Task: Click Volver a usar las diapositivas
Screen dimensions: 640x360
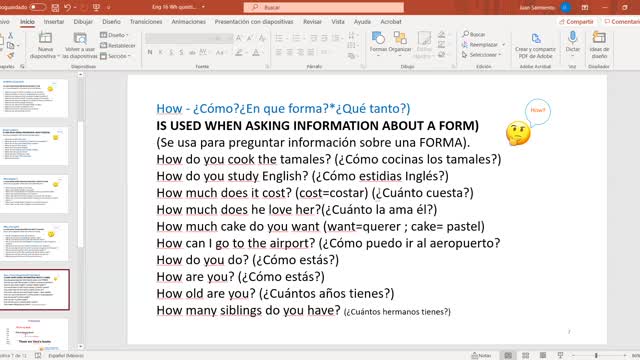Action: point(80,45)
